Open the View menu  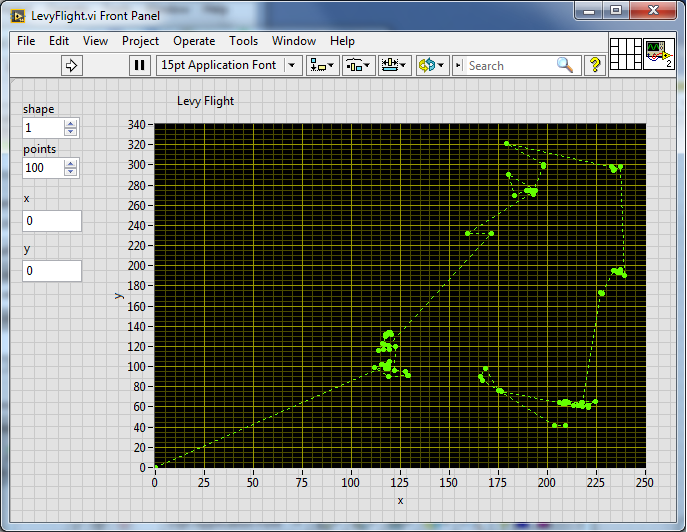tap(95, 41)
